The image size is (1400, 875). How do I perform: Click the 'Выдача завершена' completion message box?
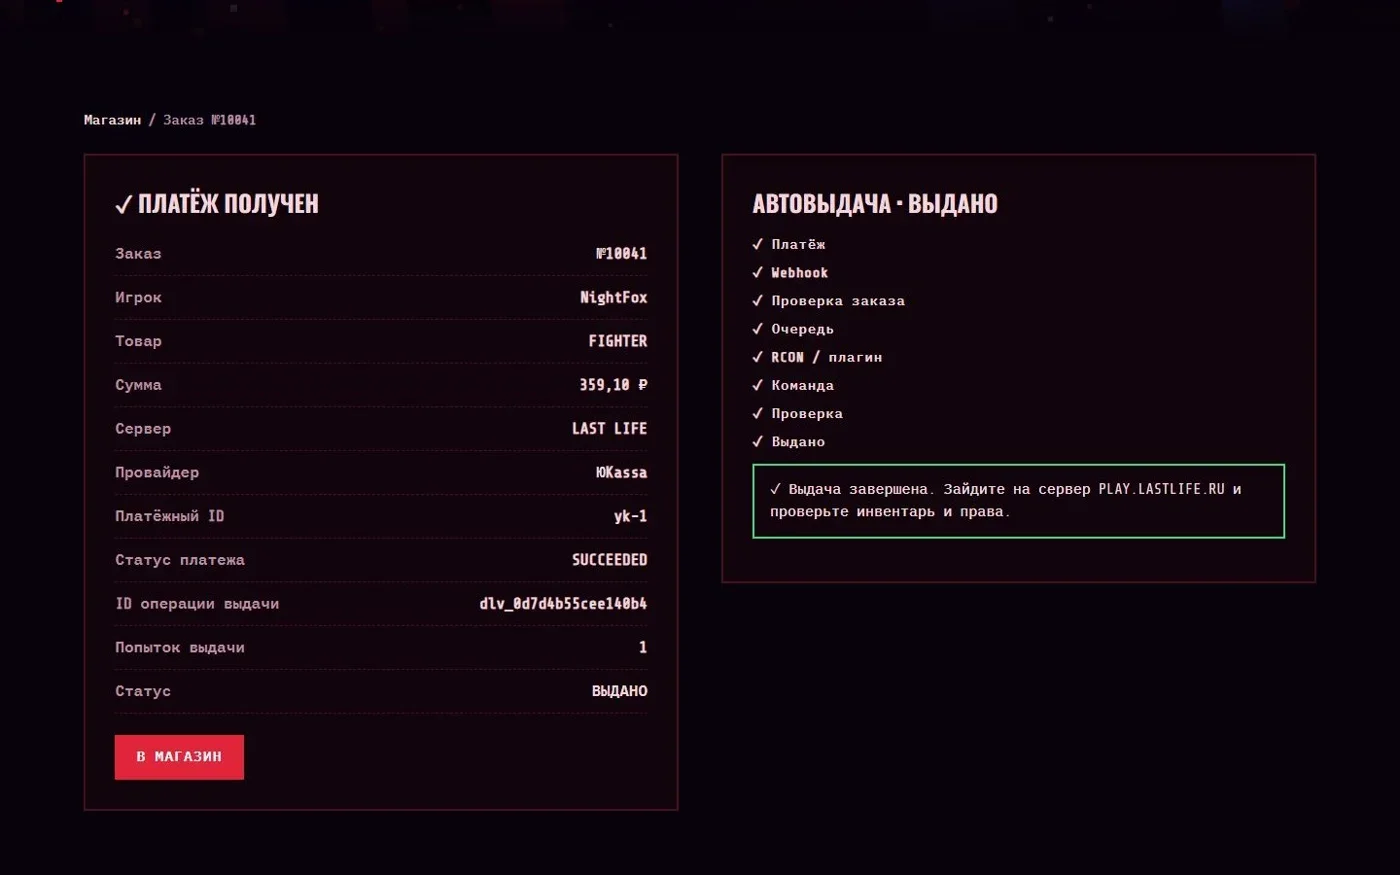point(1018,501)
